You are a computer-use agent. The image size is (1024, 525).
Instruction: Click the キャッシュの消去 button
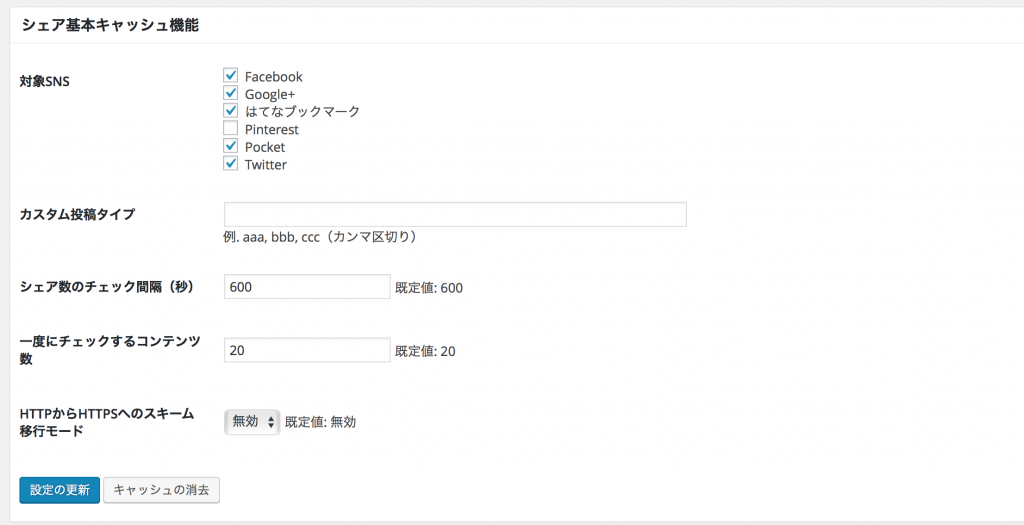(x=161, y=490)
